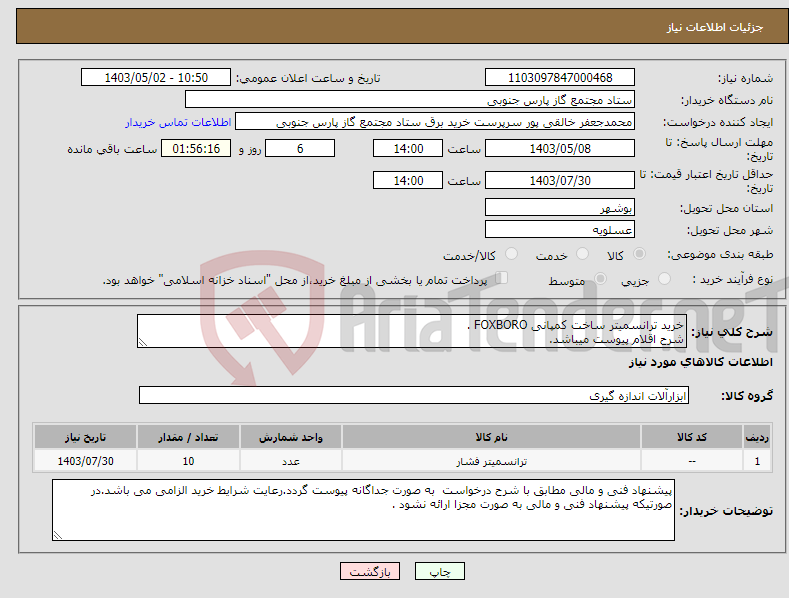Click the تعداد / مقدار column header

coord(188,437)
